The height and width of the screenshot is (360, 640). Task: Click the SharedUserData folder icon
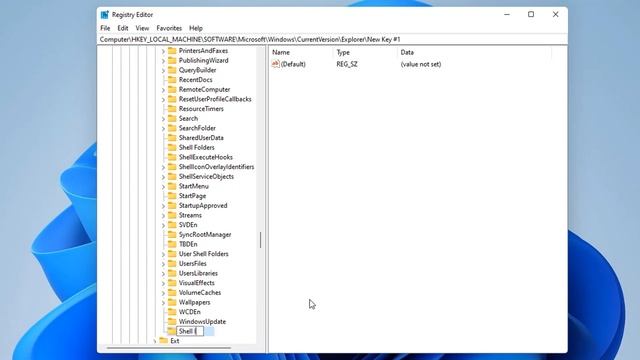[172, 138]
